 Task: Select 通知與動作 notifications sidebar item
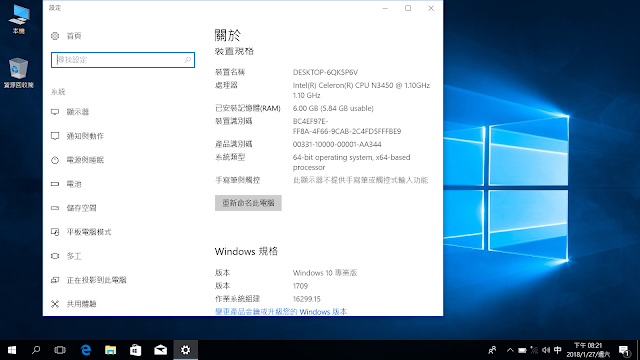point(85,136)
